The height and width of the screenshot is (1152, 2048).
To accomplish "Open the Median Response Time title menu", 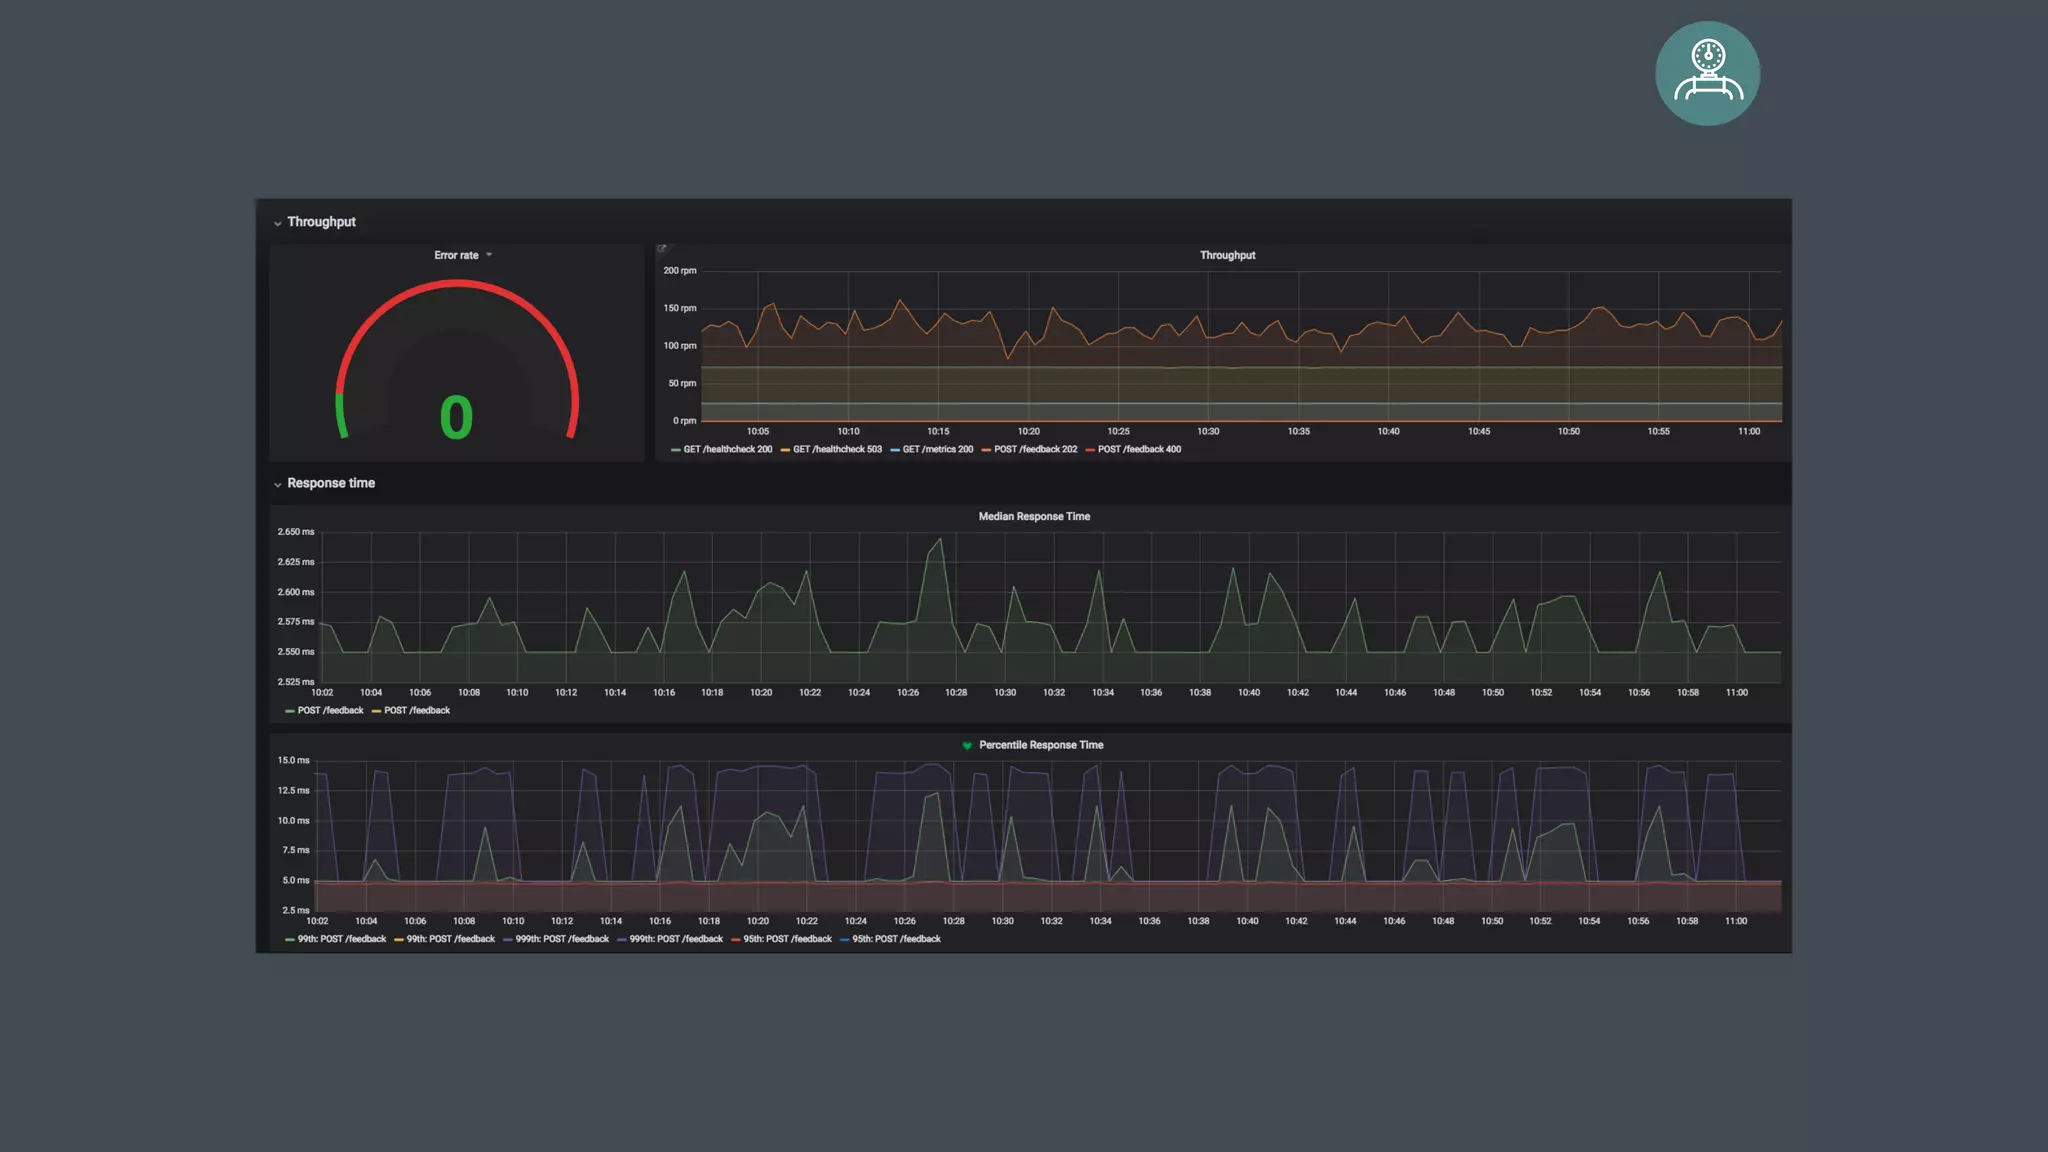I will [x=1033, y=517].
